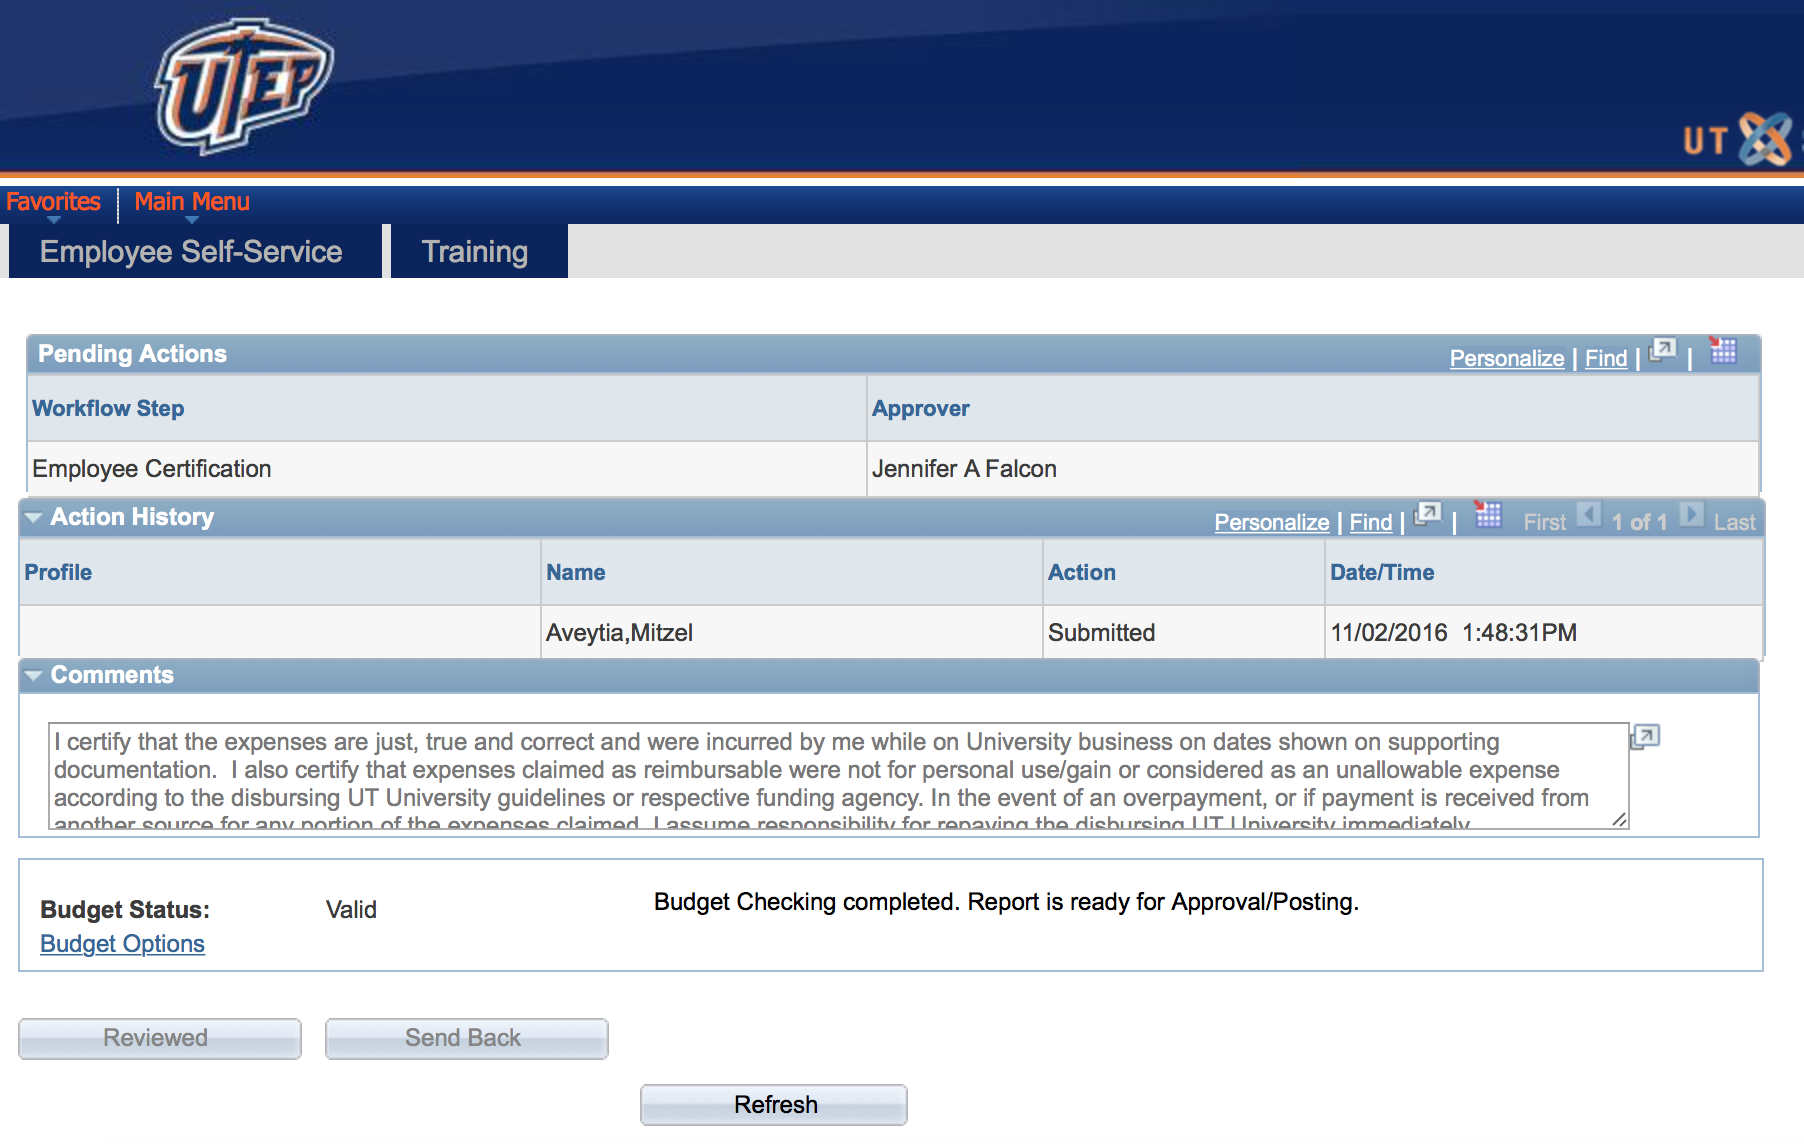Download Action History grid to spreadsheet icon
This screenshot has height=1144, width=1804.
[x=1488, y=515]
